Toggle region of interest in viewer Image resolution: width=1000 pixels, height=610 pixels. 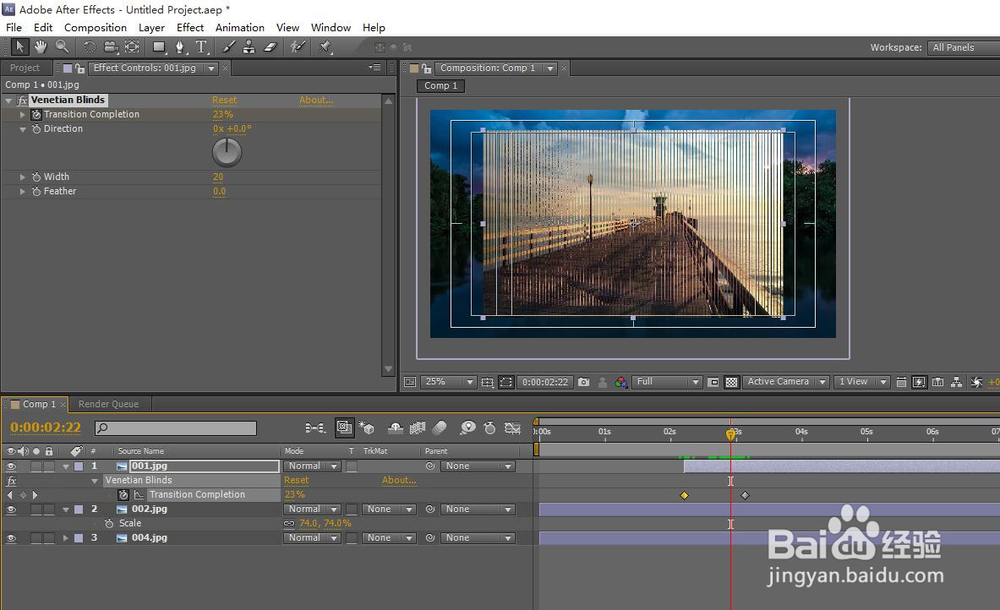coord(713,382)
